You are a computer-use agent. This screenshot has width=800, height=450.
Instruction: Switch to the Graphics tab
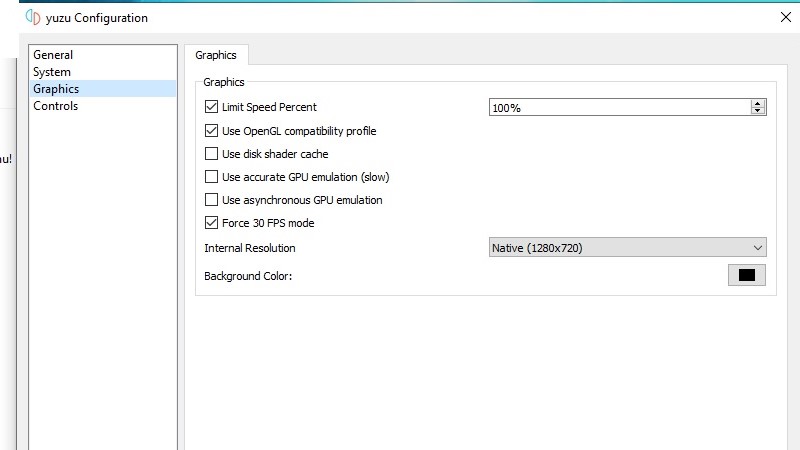(216, 55)
